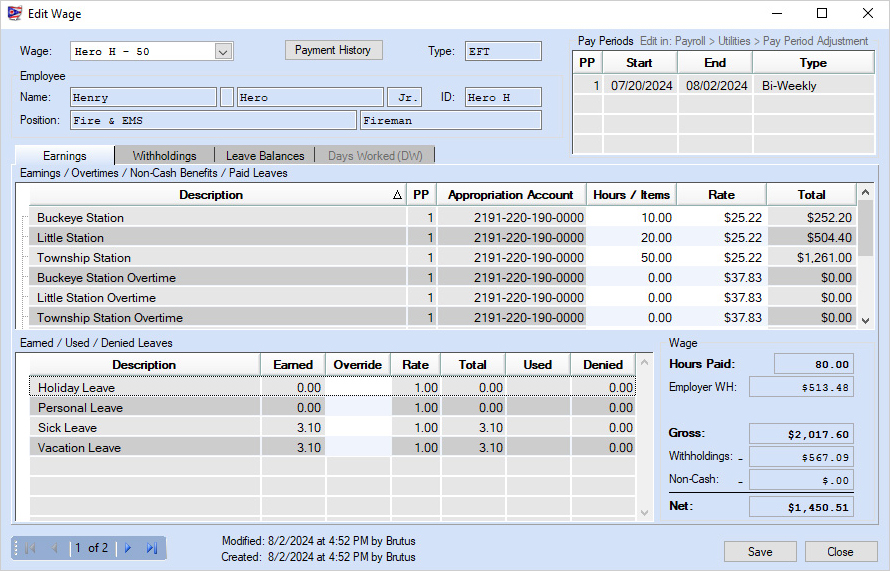Jump to the first wage record
Screen dimensions: 890x571
pyautogui.click(x=30, y=548)
